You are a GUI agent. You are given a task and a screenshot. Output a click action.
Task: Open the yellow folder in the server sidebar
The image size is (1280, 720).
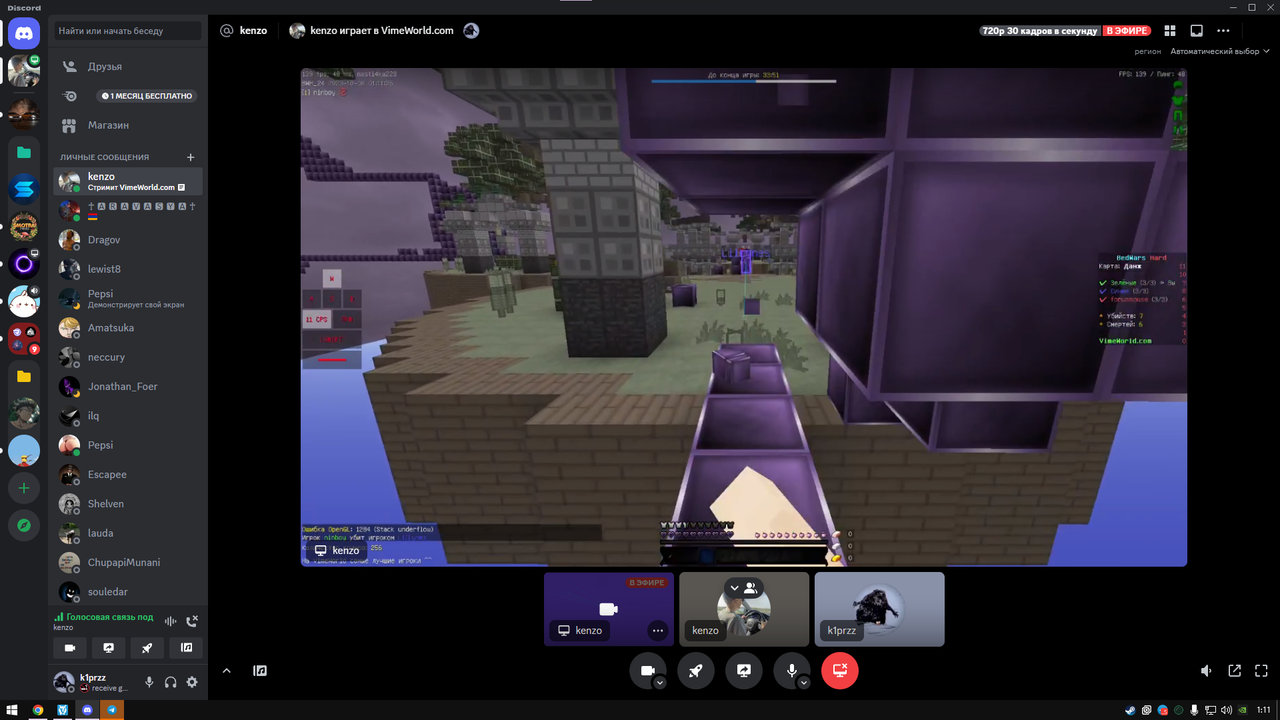coord(24,377)
